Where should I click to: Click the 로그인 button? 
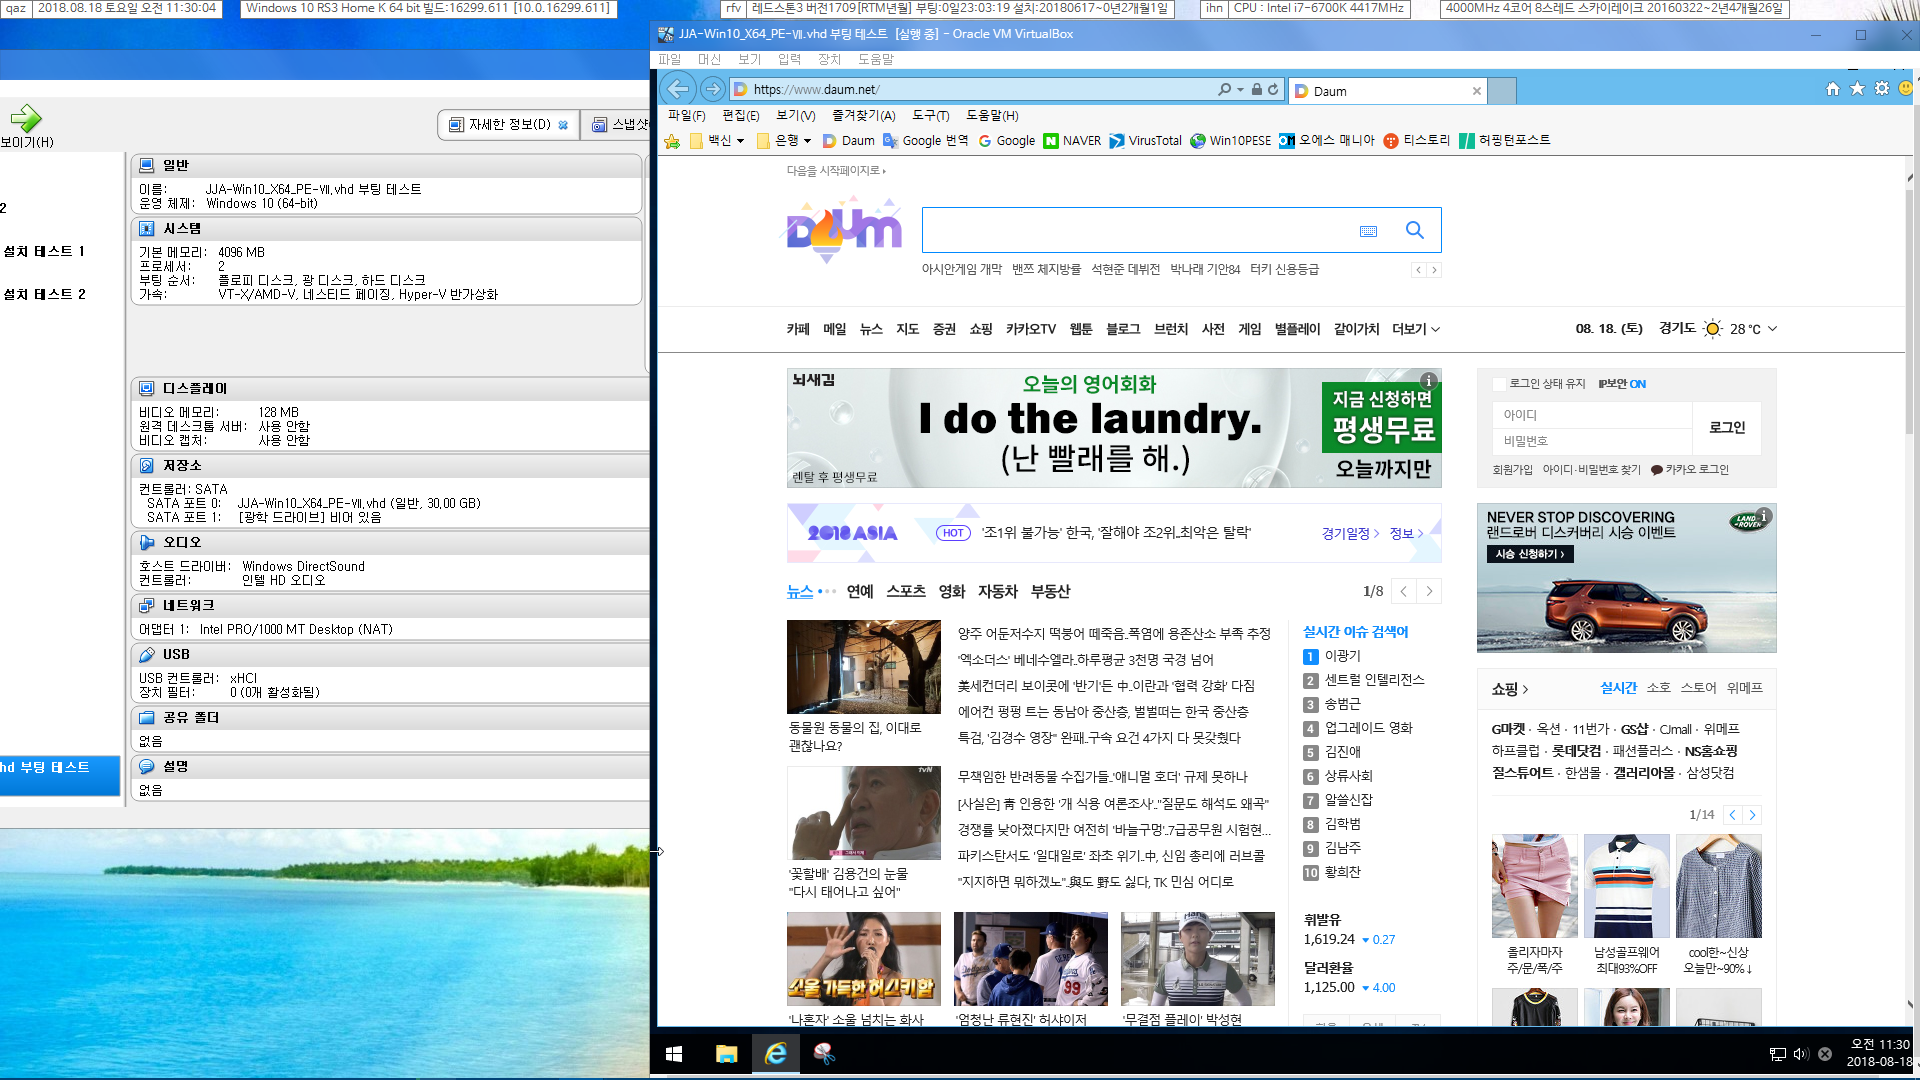pos(1726,427)
